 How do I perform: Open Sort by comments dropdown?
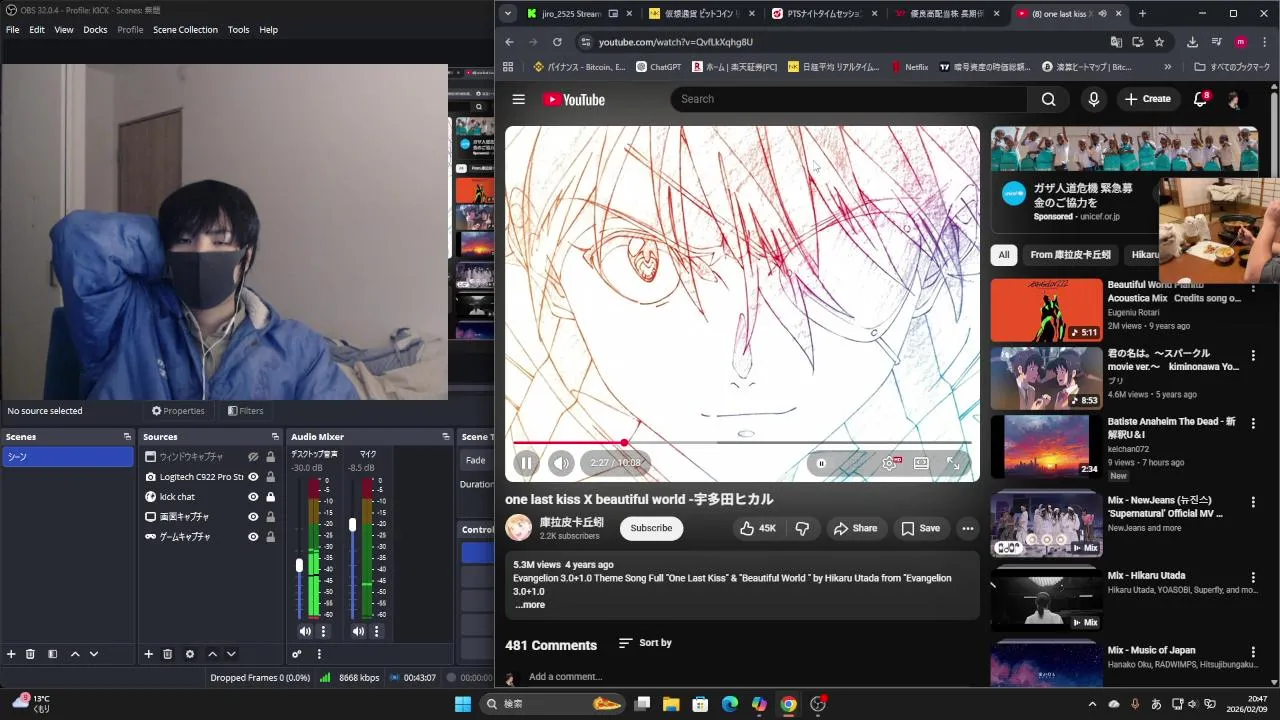(x=645, y=643)
